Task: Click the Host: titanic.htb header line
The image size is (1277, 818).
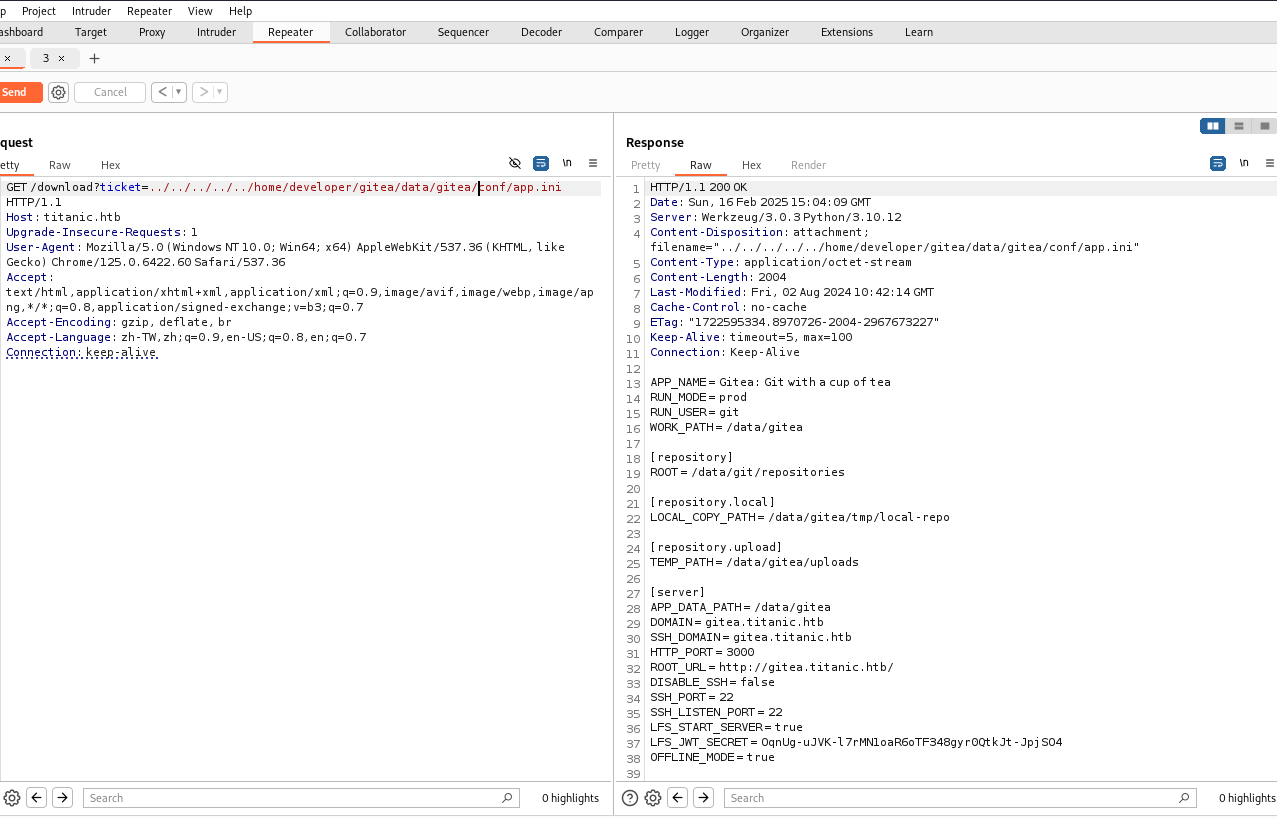Action: click(64, 217)
